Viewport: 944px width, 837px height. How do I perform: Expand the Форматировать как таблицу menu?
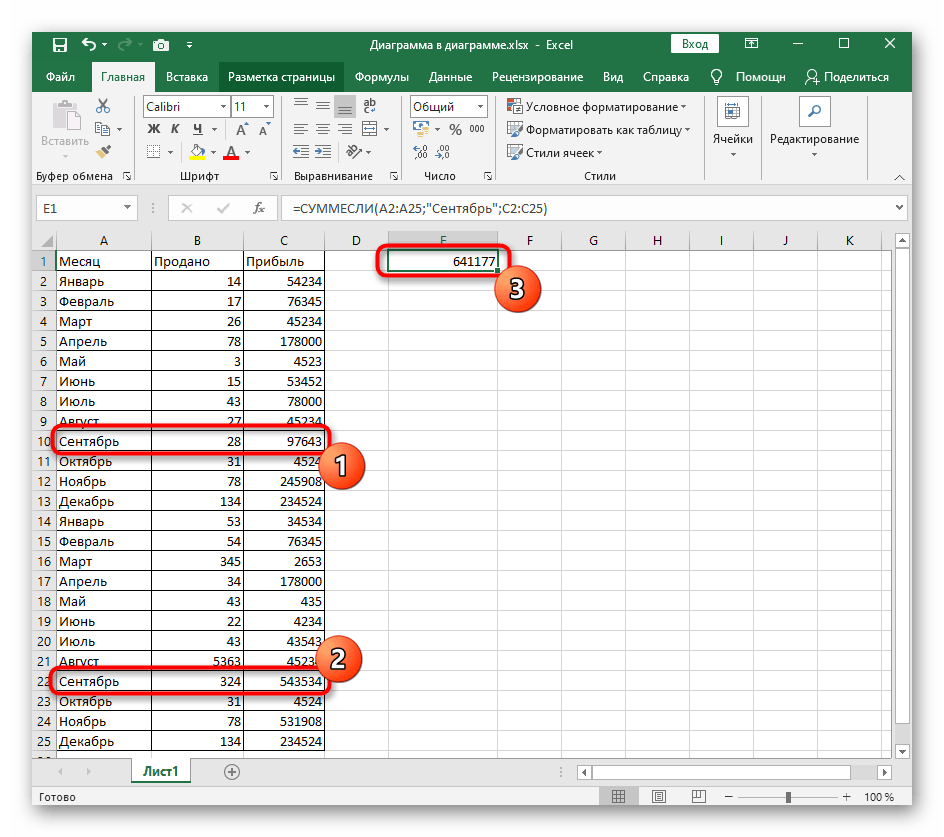[x=598, y=129]
